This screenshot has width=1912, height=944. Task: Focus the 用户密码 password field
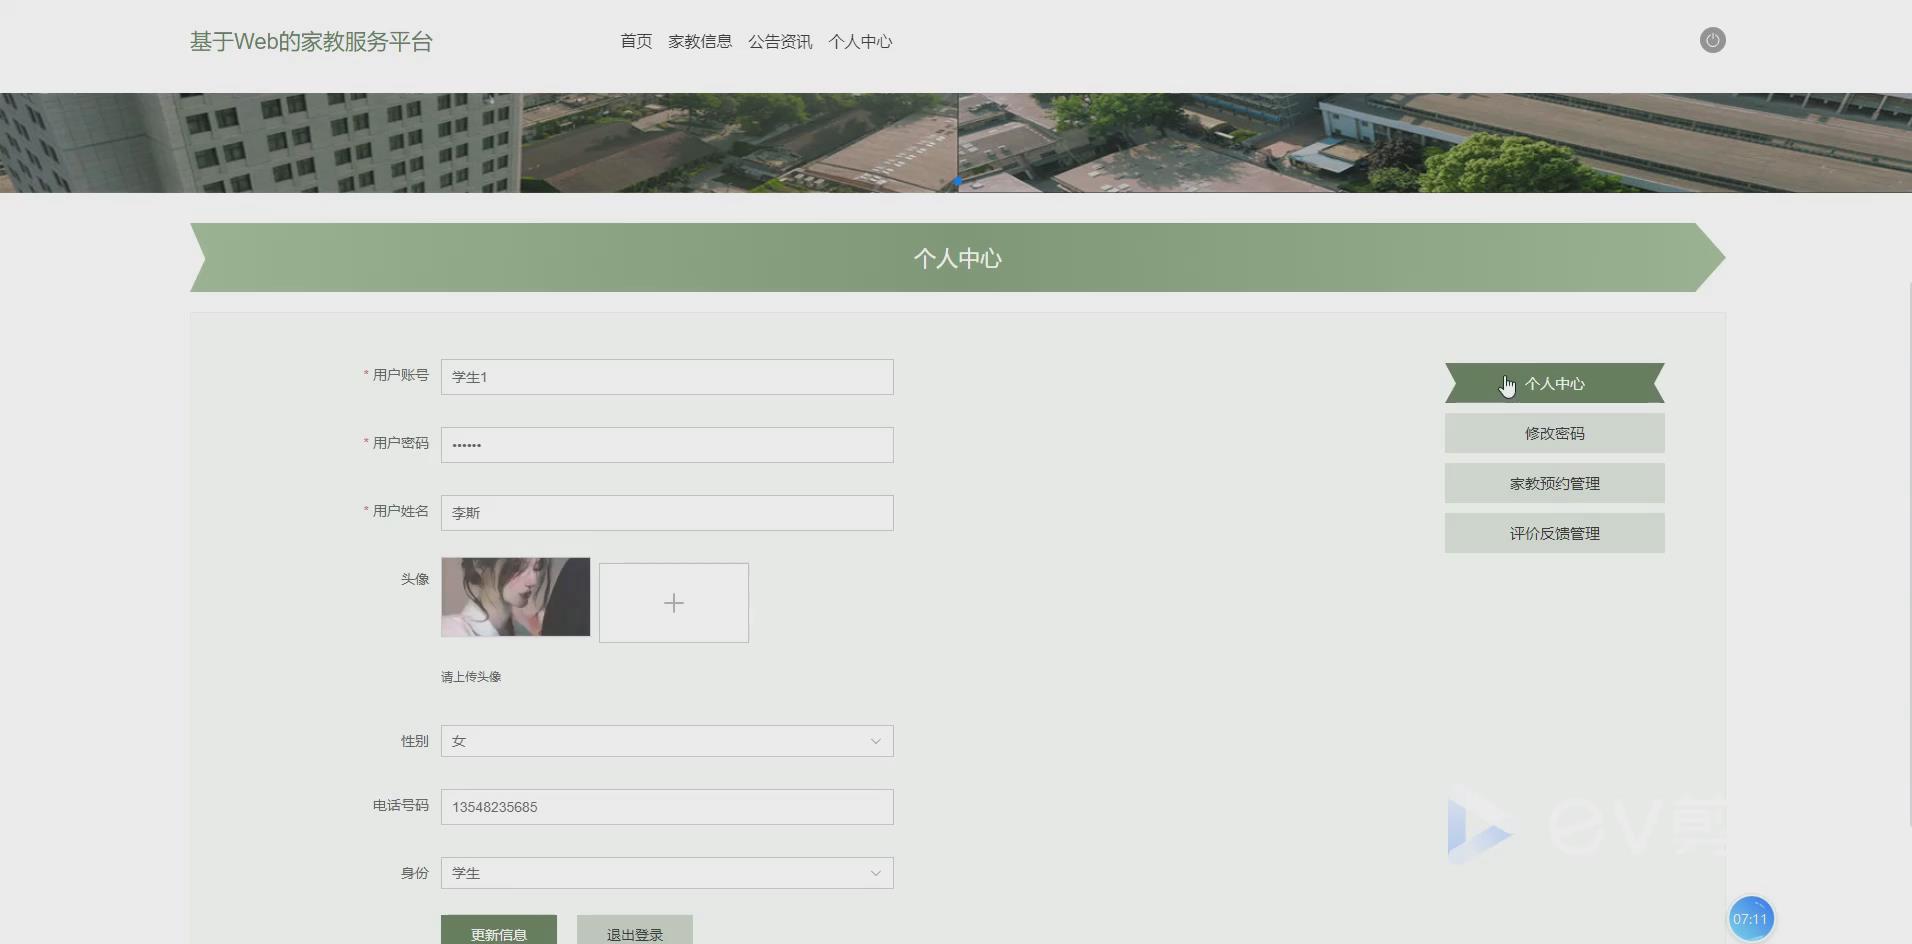[x=667, y=445]
